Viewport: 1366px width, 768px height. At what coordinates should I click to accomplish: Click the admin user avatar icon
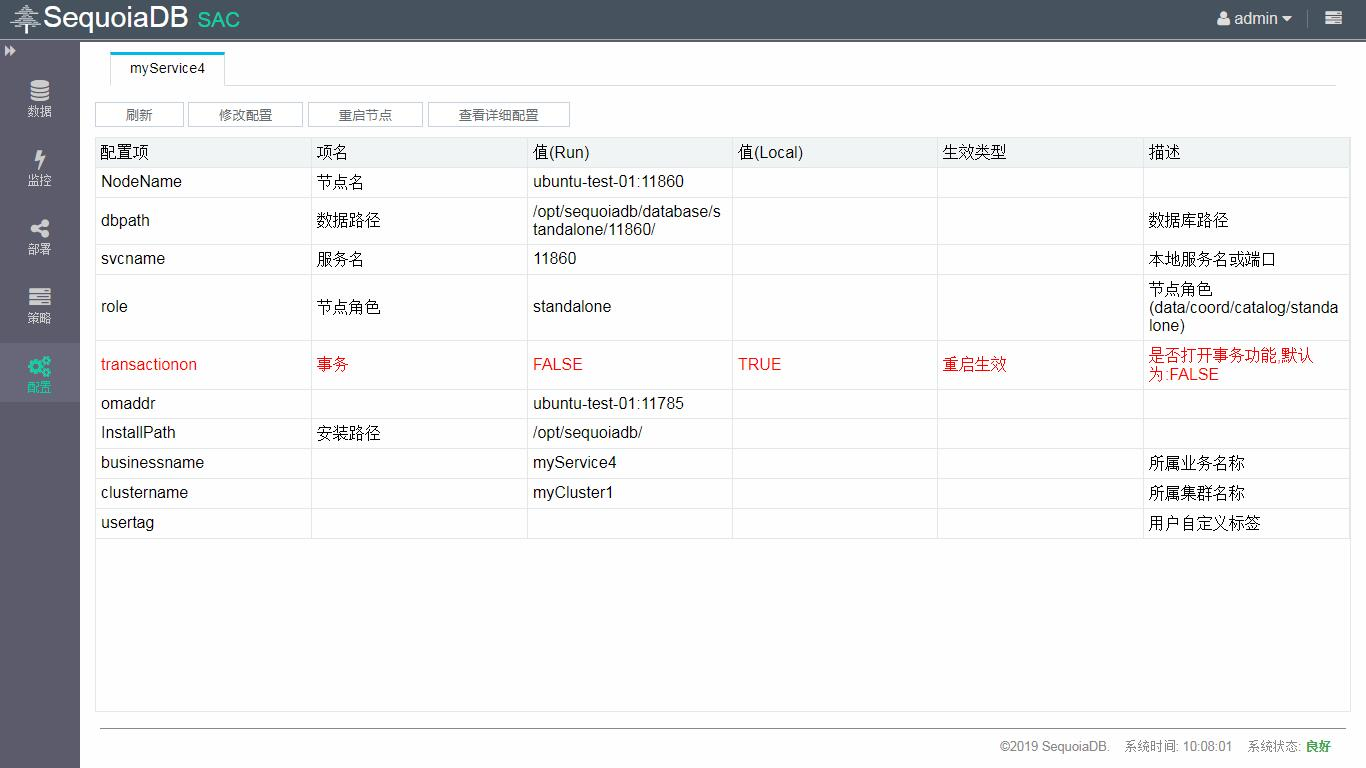[x=1223, y=19]
